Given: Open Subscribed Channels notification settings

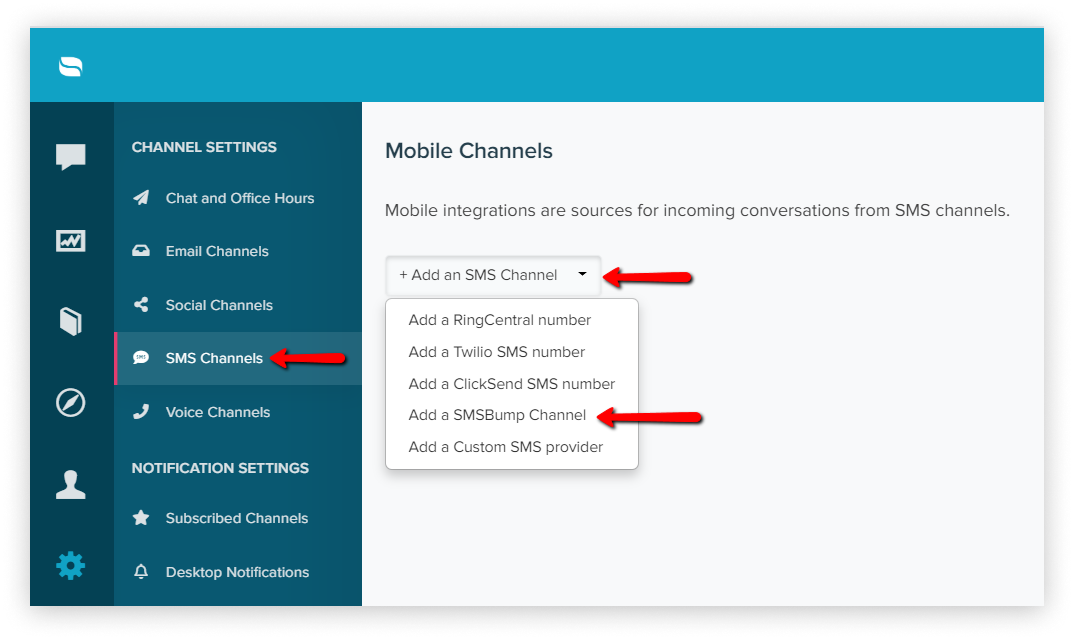Looking at the screenshot, I should (x=238, y=518).
